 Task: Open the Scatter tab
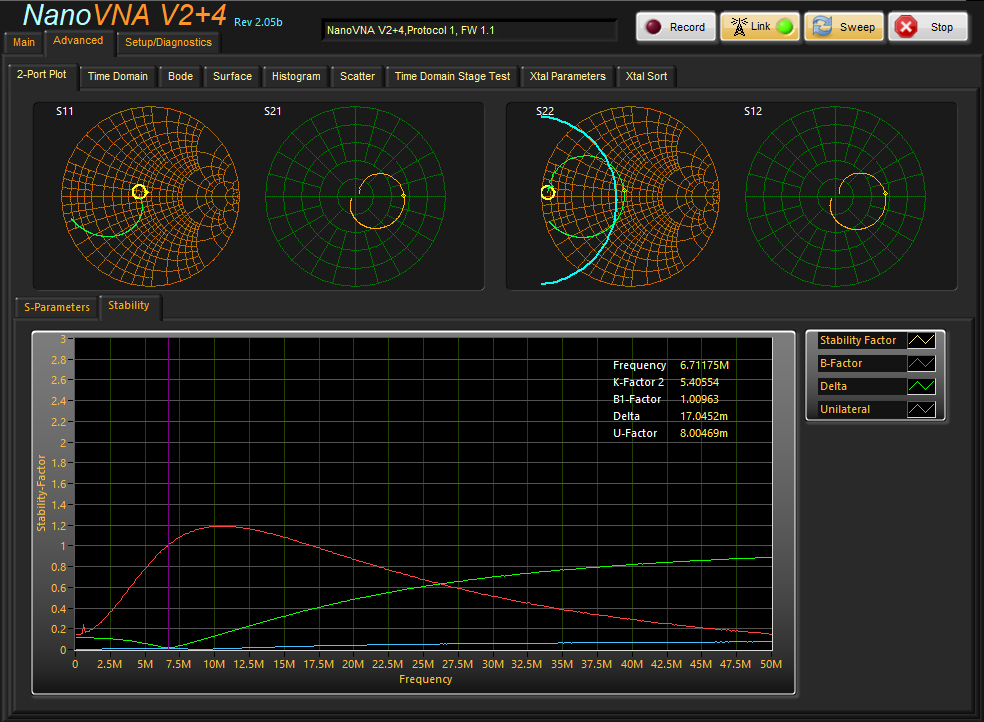357,77
